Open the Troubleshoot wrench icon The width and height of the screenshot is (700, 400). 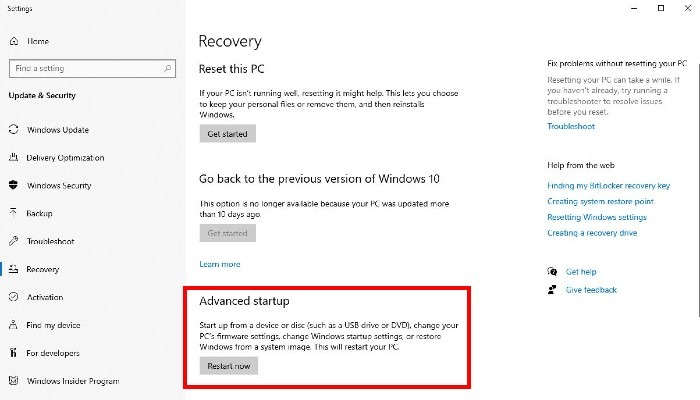click(14, 241)
